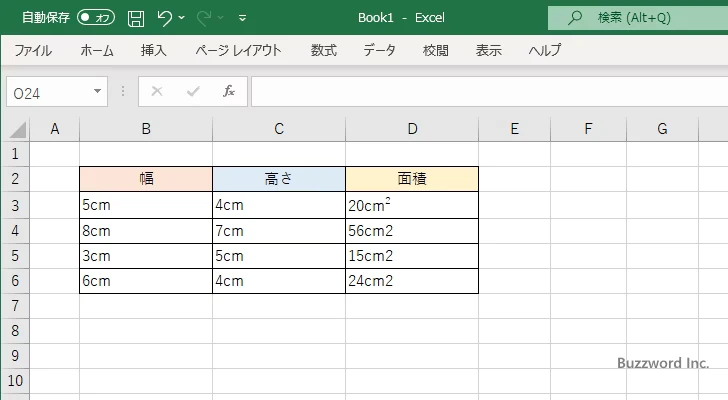Select column A header
This screenshot has height=400, width=728.
[55, 129]
